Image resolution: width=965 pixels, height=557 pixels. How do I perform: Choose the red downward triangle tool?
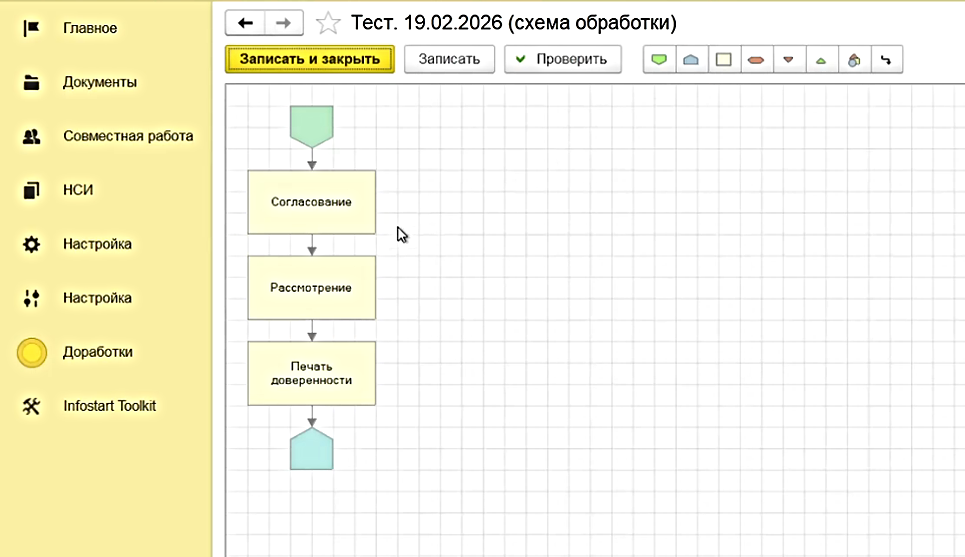point(788,59)
